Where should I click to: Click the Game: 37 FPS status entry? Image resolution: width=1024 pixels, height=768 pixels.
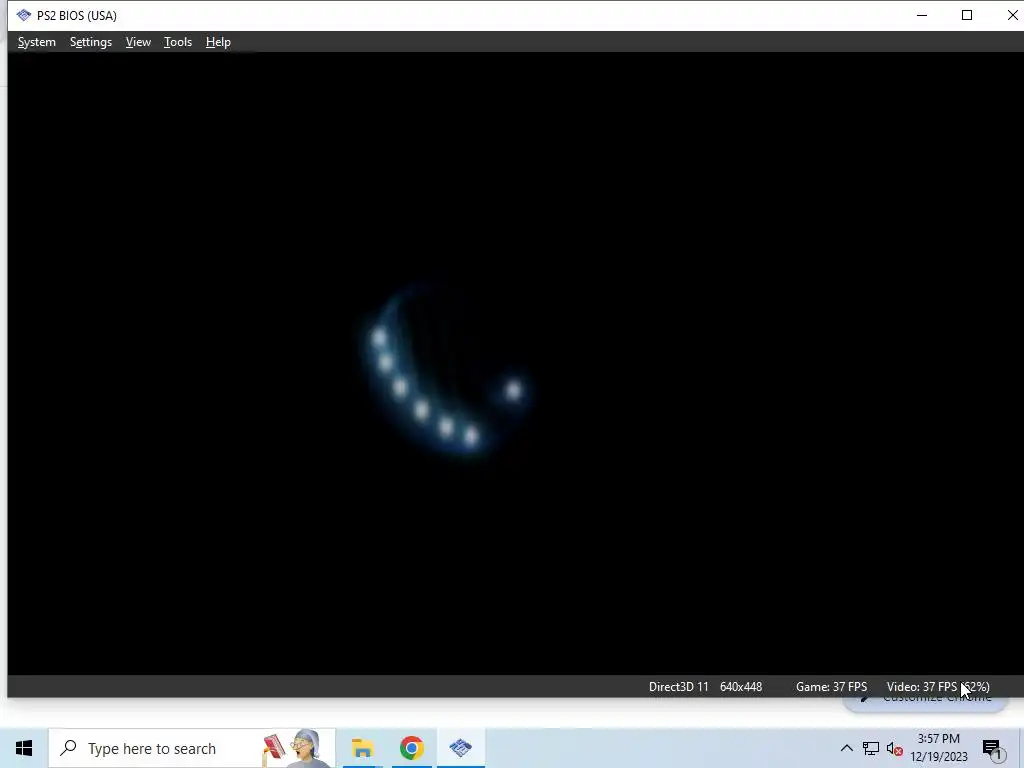(831, 687)
